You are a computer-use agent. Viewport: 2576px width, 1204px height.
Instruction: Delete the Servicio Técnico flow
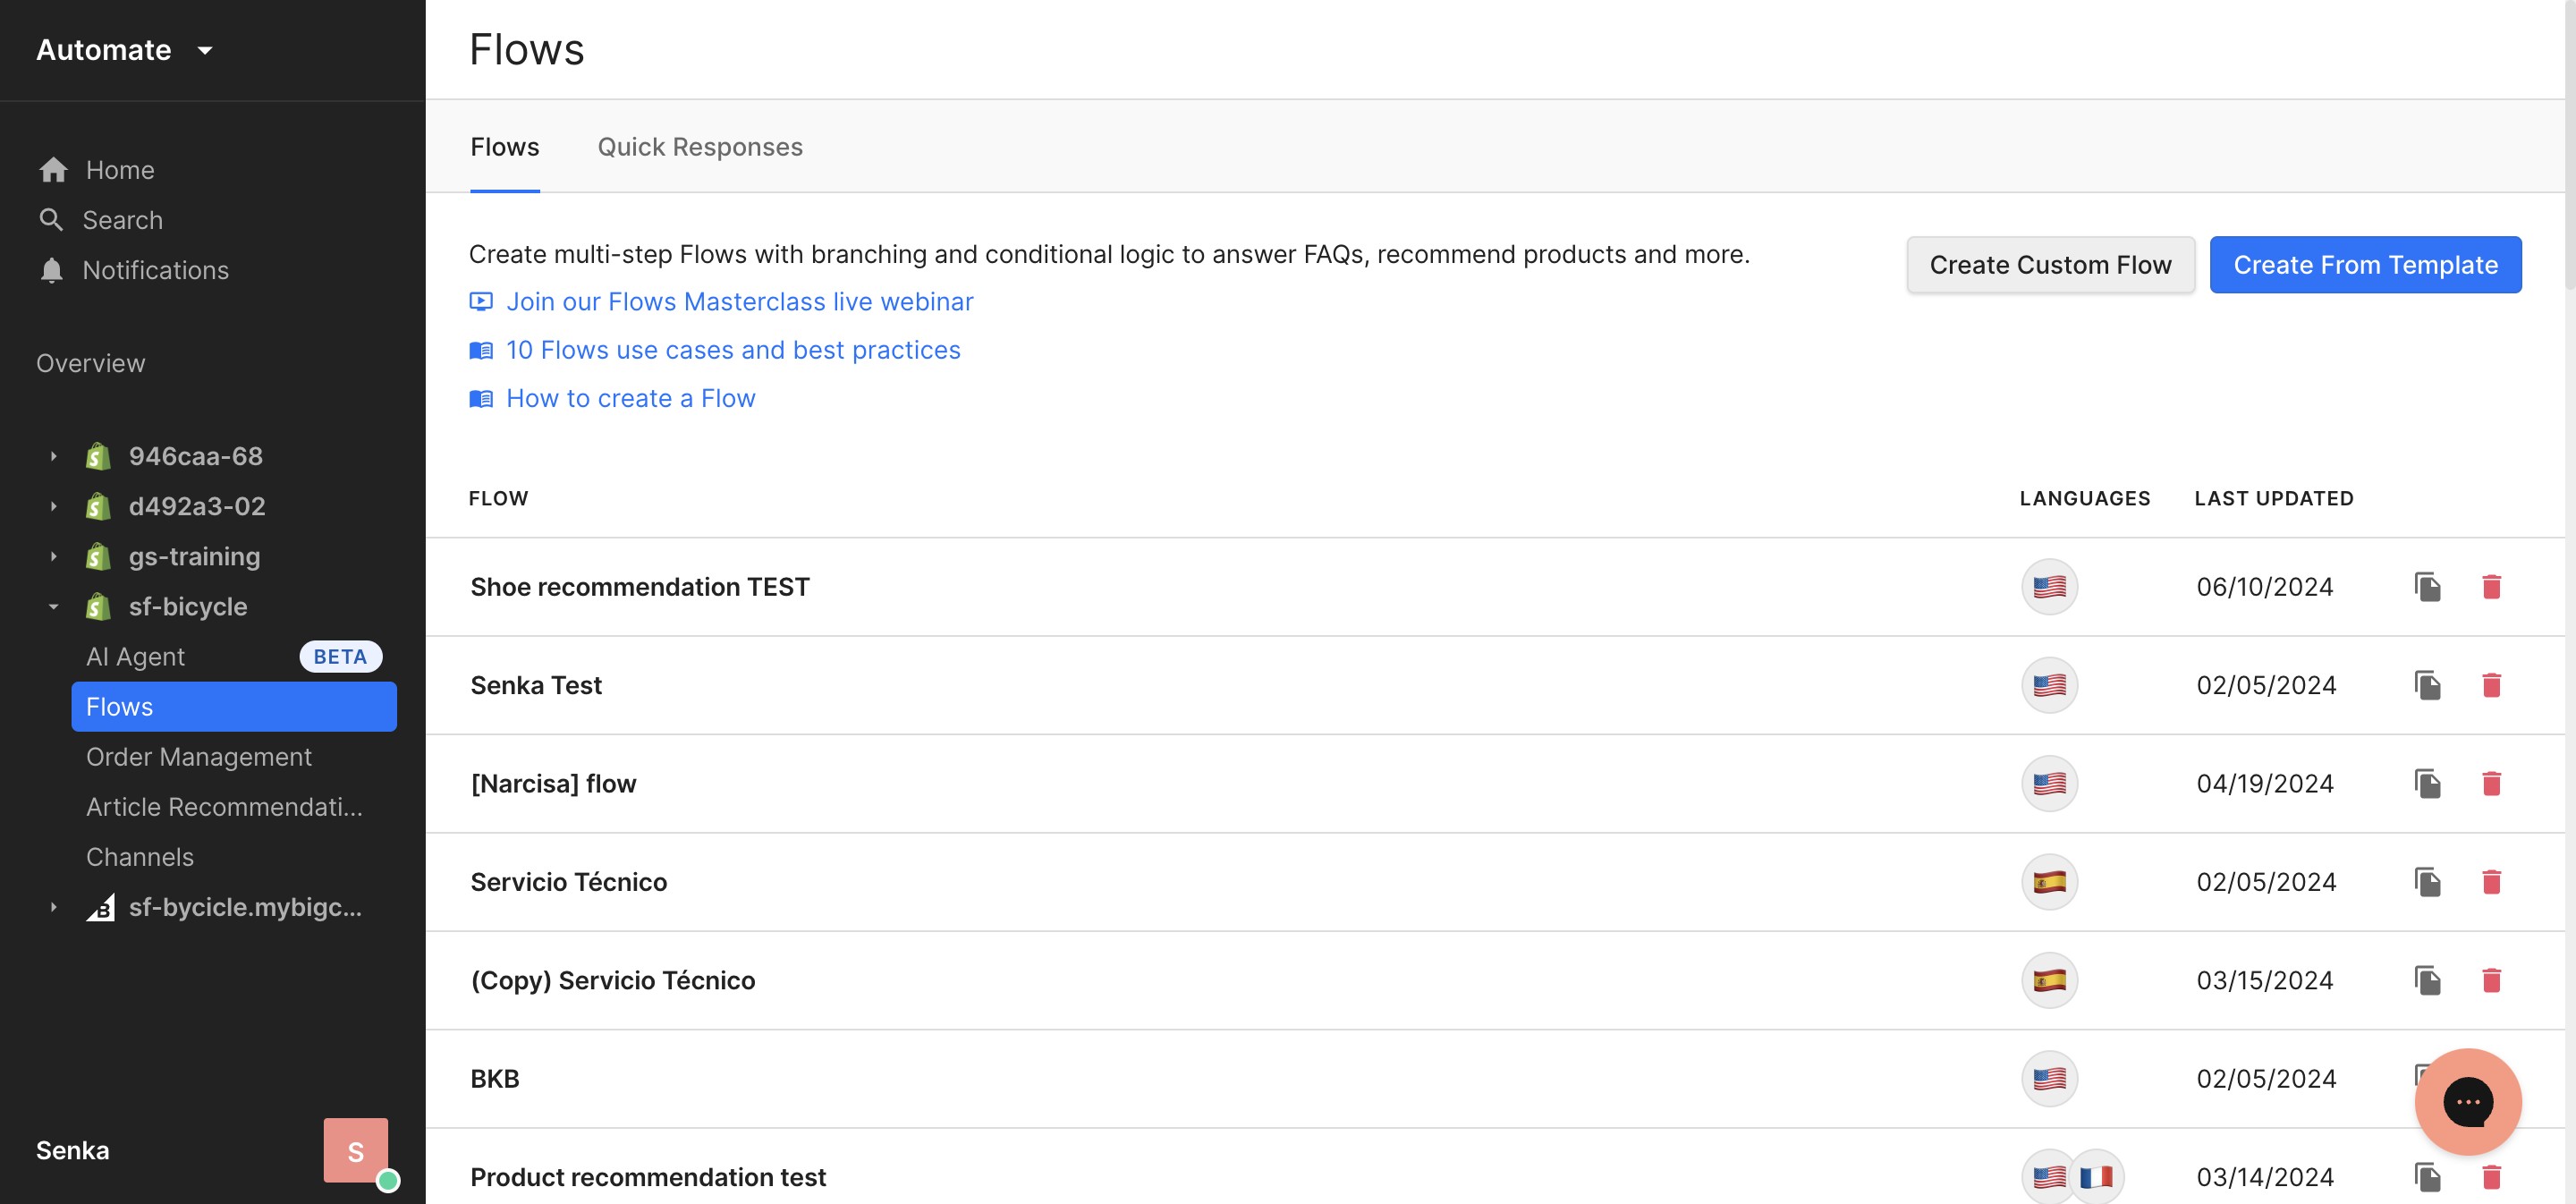[2491, 882]
